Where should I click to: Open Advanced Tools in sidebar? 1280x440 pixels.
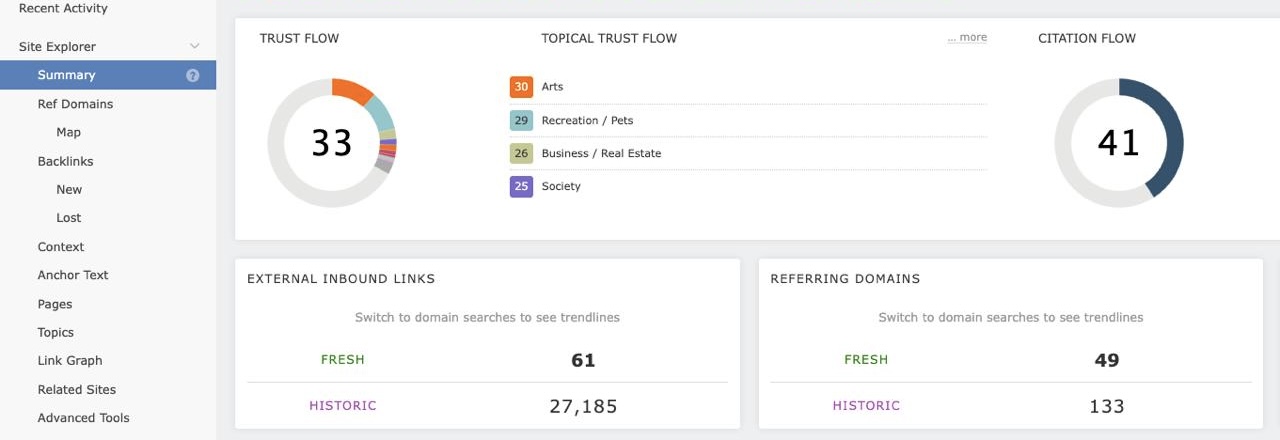[x=83, y=418]
